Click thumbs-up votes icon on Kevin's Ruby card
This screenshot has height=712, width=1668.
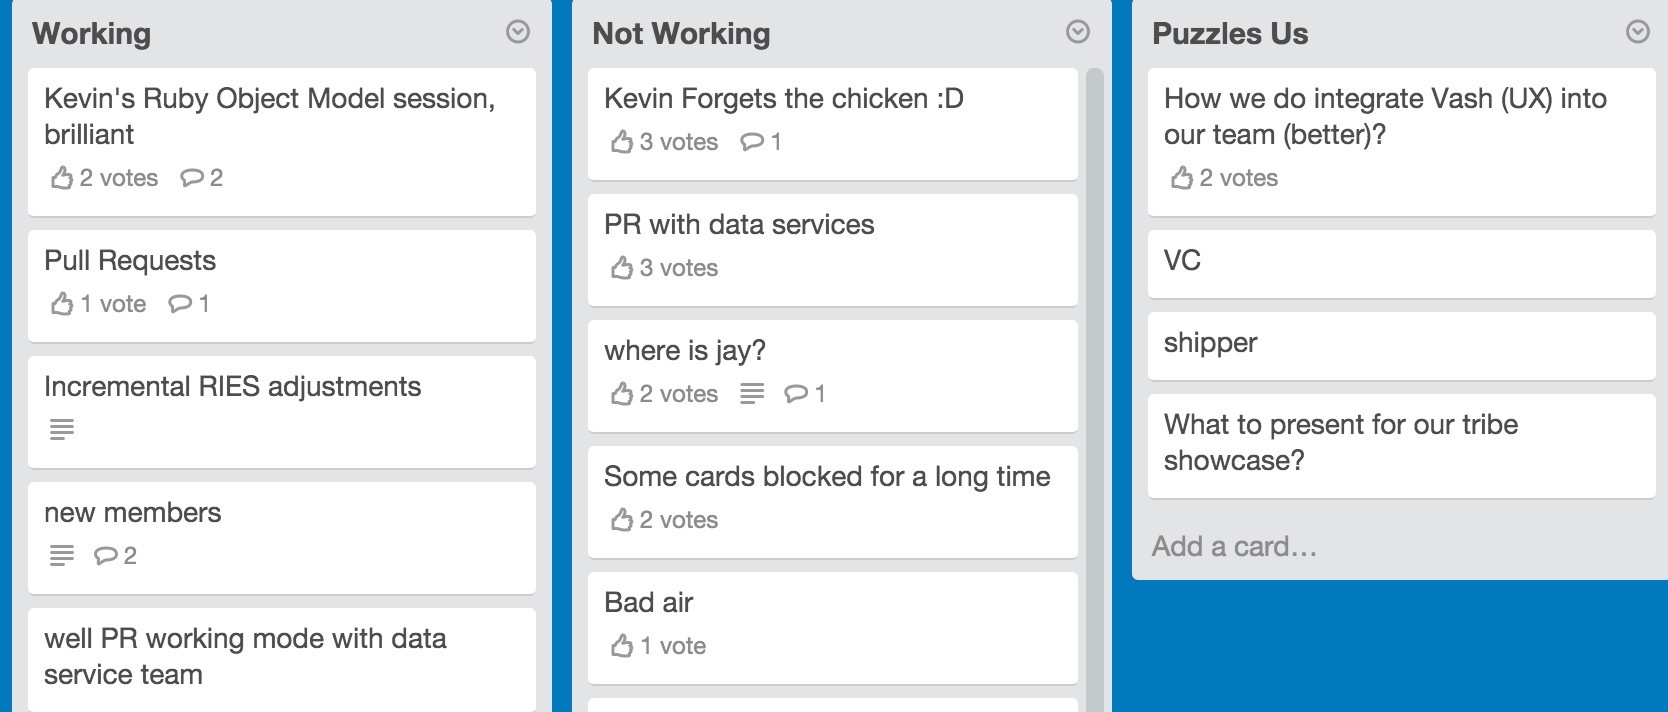(x=62, y=178)
